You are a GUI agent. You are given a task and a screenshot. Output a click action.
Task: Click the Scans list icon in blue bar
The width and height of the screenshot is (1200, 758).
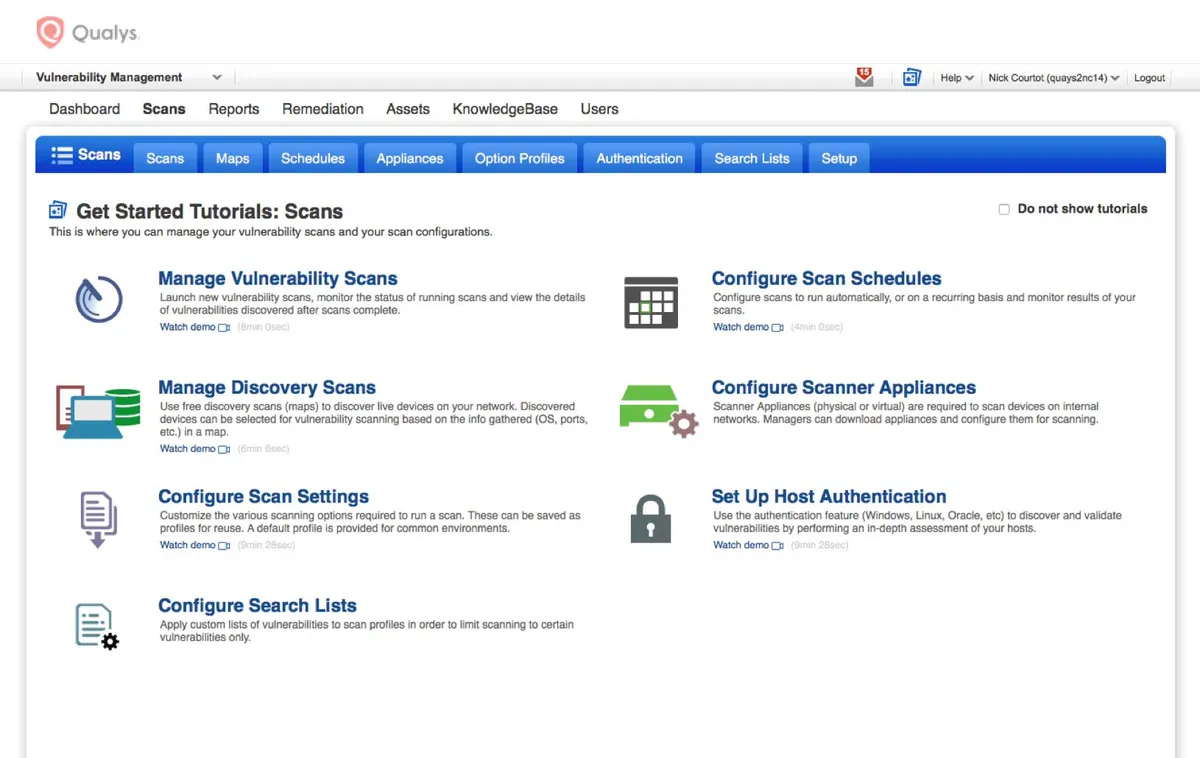point(61,155)
